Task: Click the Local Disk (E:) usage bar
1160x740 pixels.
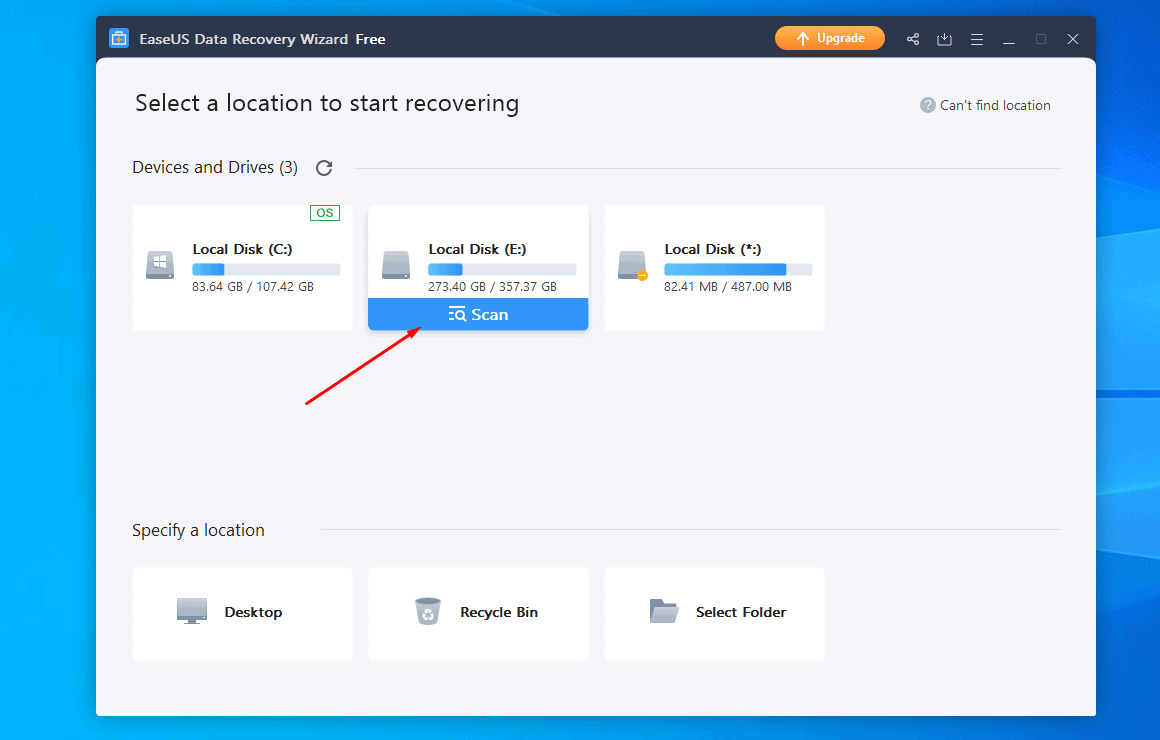Action: [502, 270]
